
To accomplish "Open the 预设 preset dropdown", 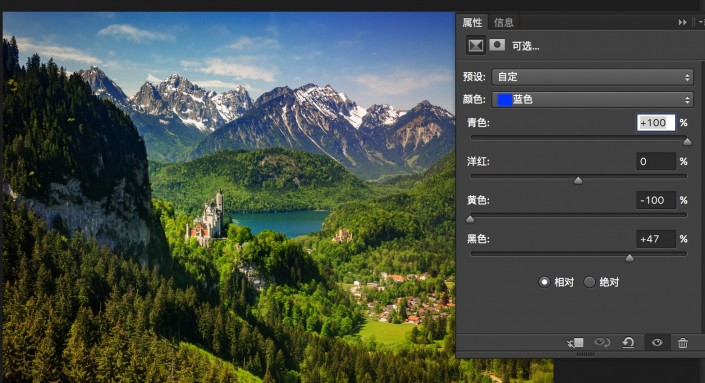I will [x=593, y=77].
